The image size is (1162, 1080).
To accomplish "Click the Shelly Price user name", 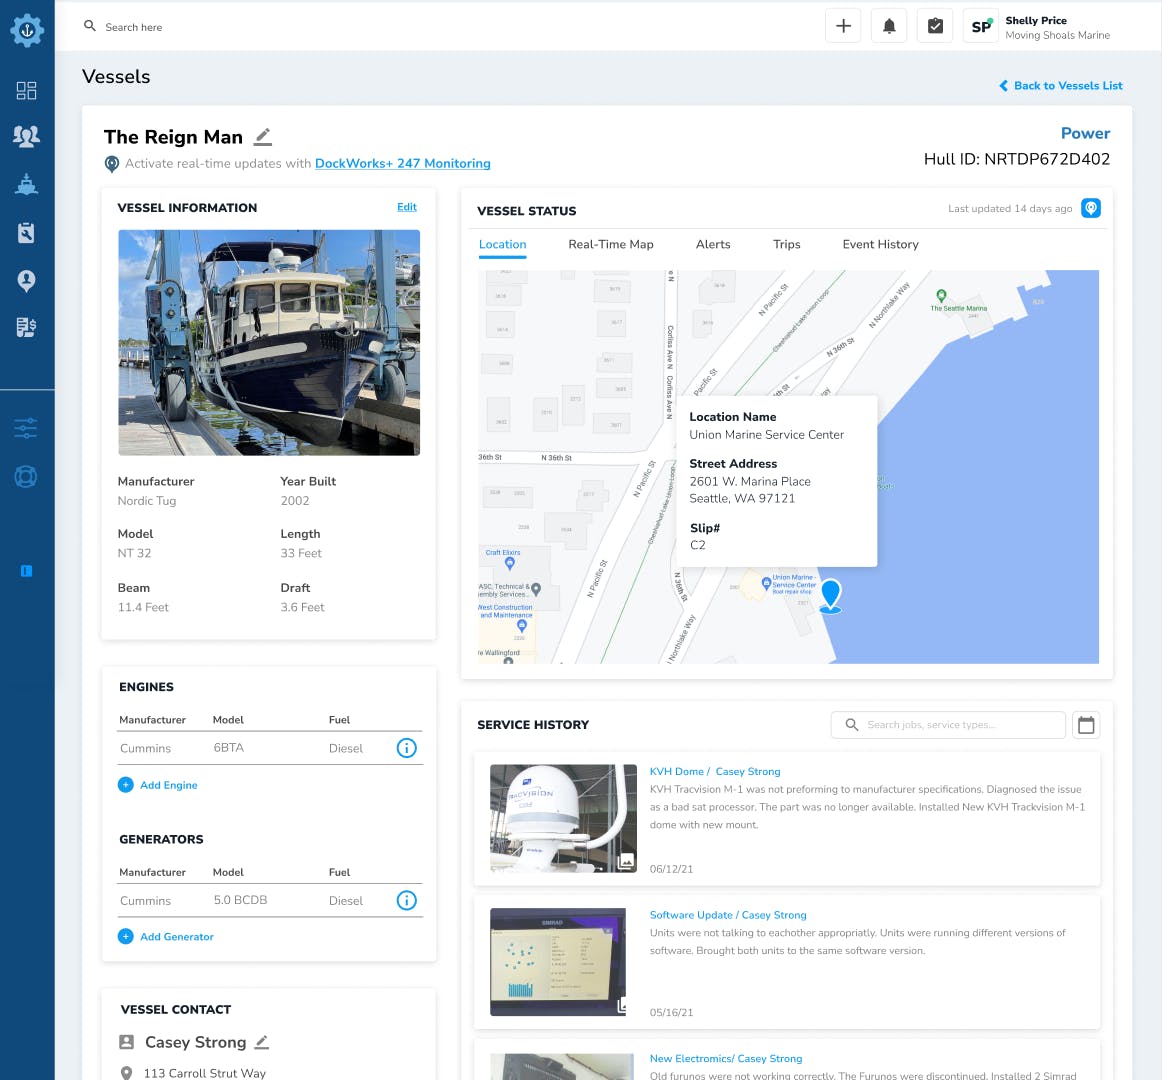I will point(1036,21).
